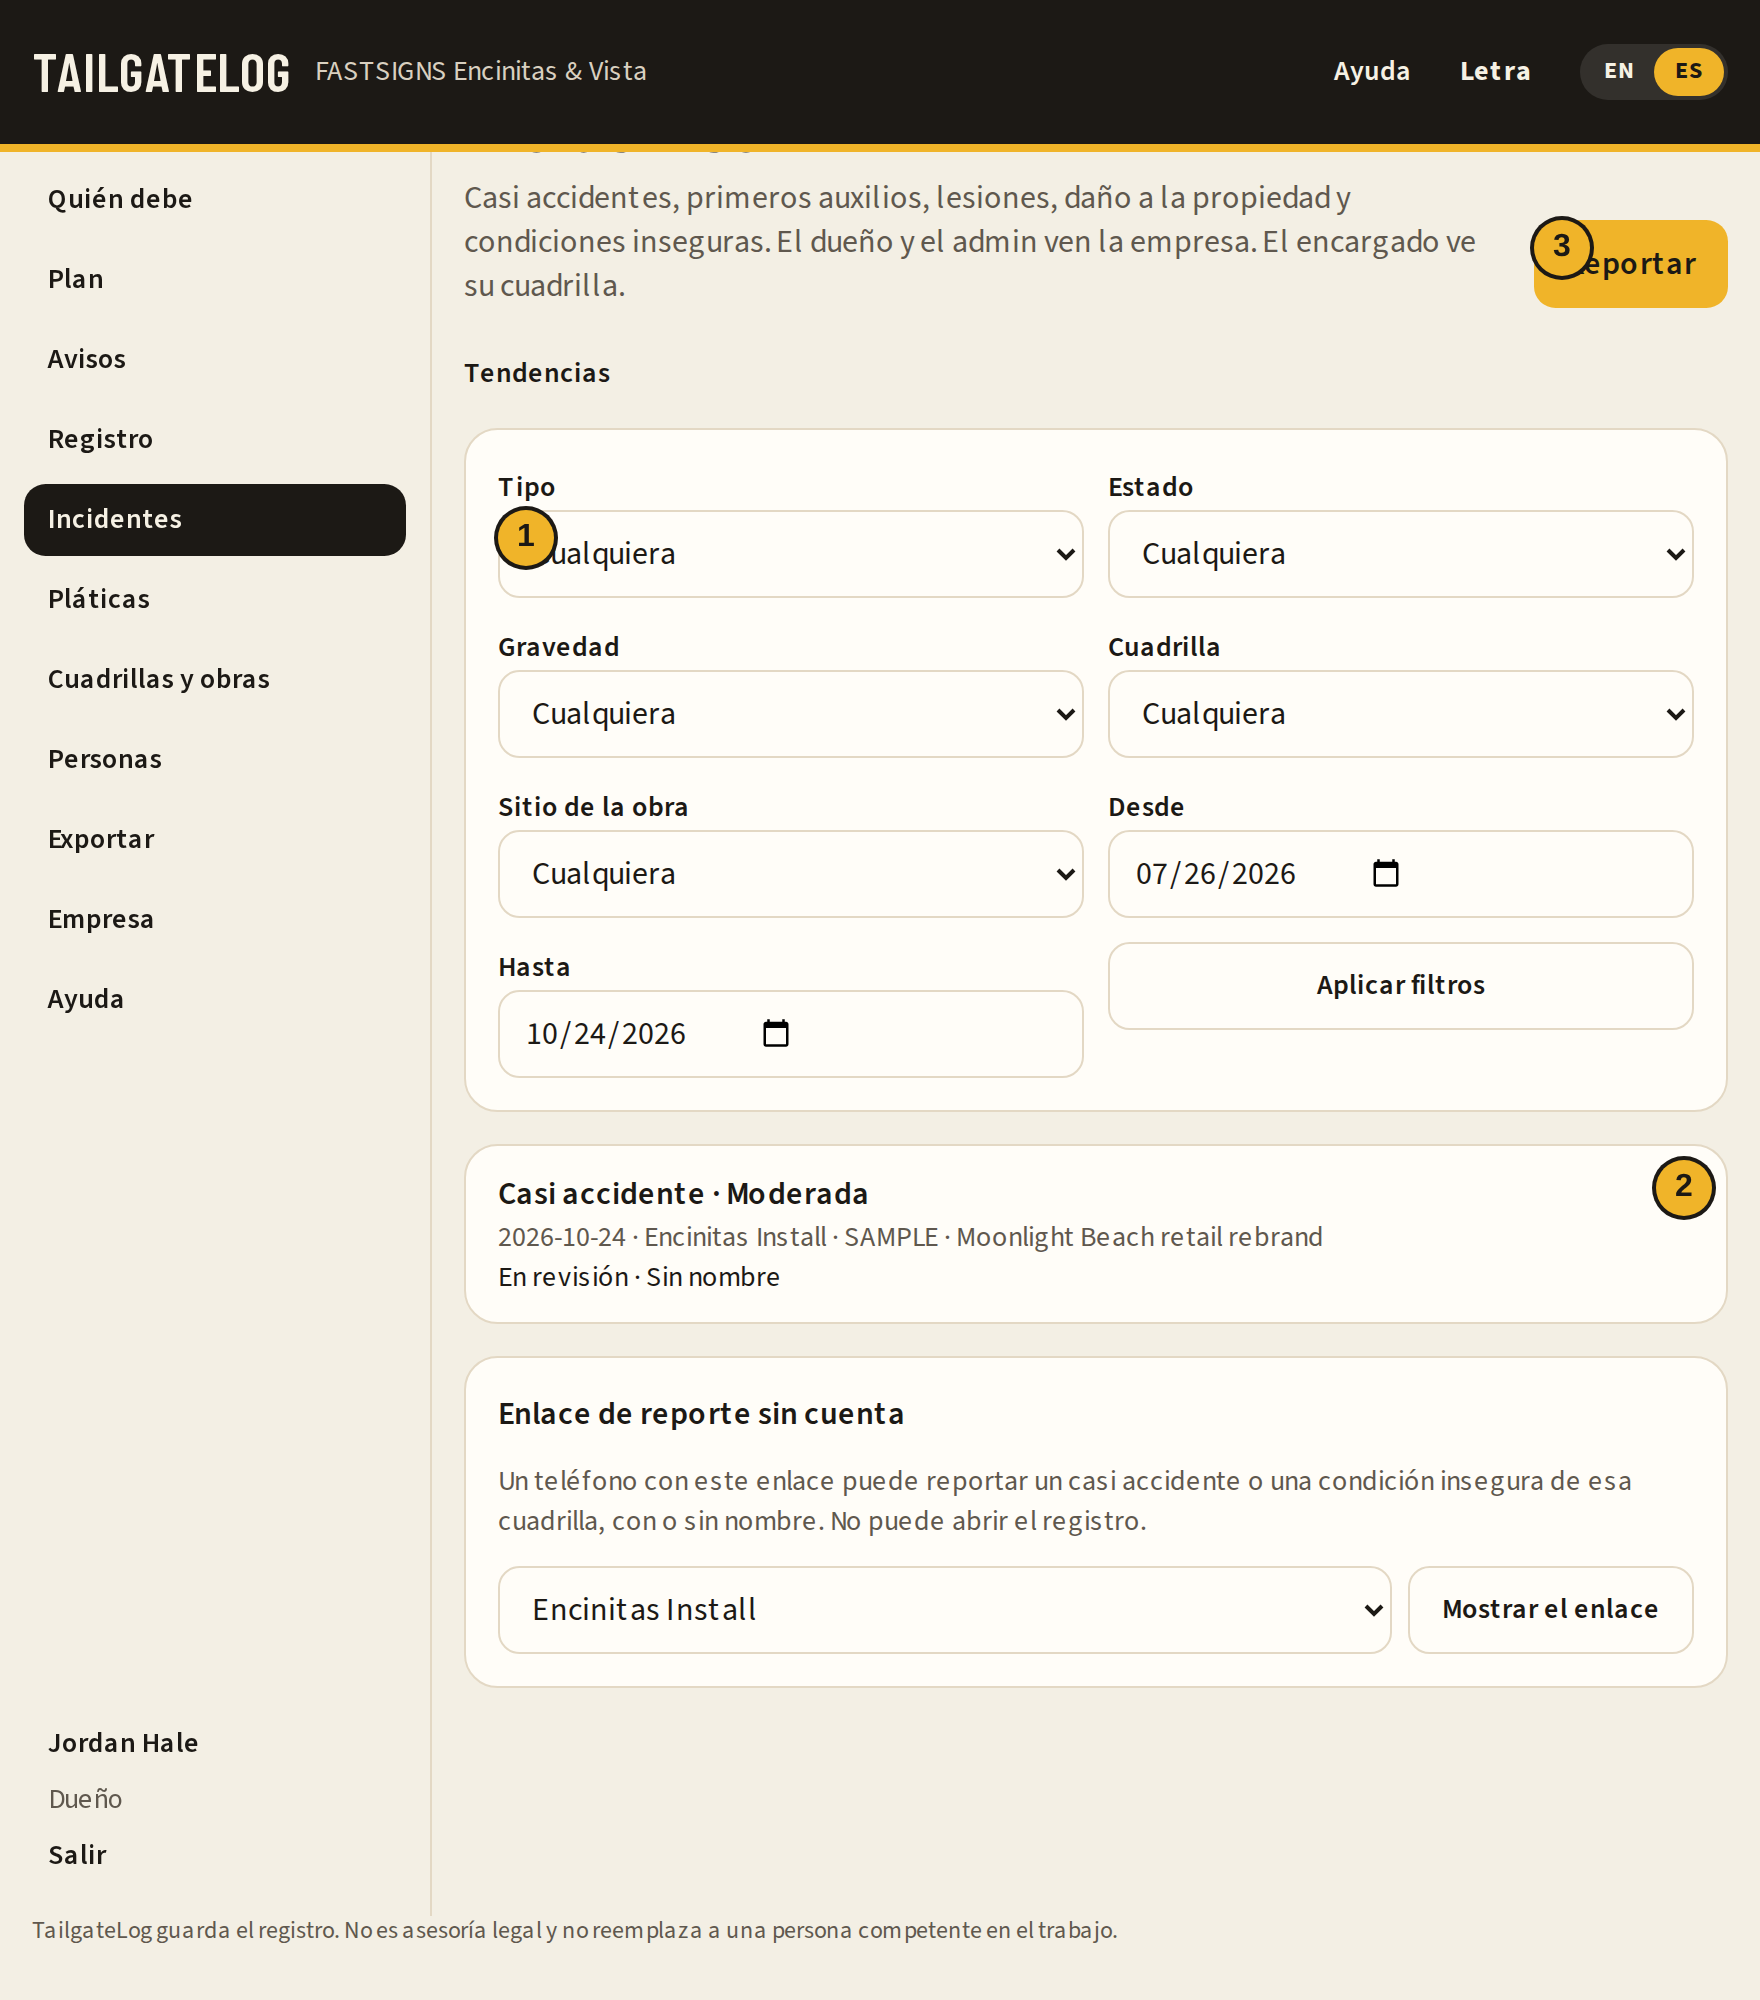Image resolution: width=1760 pixels, height=2000 pixels.
Task: Go to Quién debe in sidebar
Action: click(215, 199)
